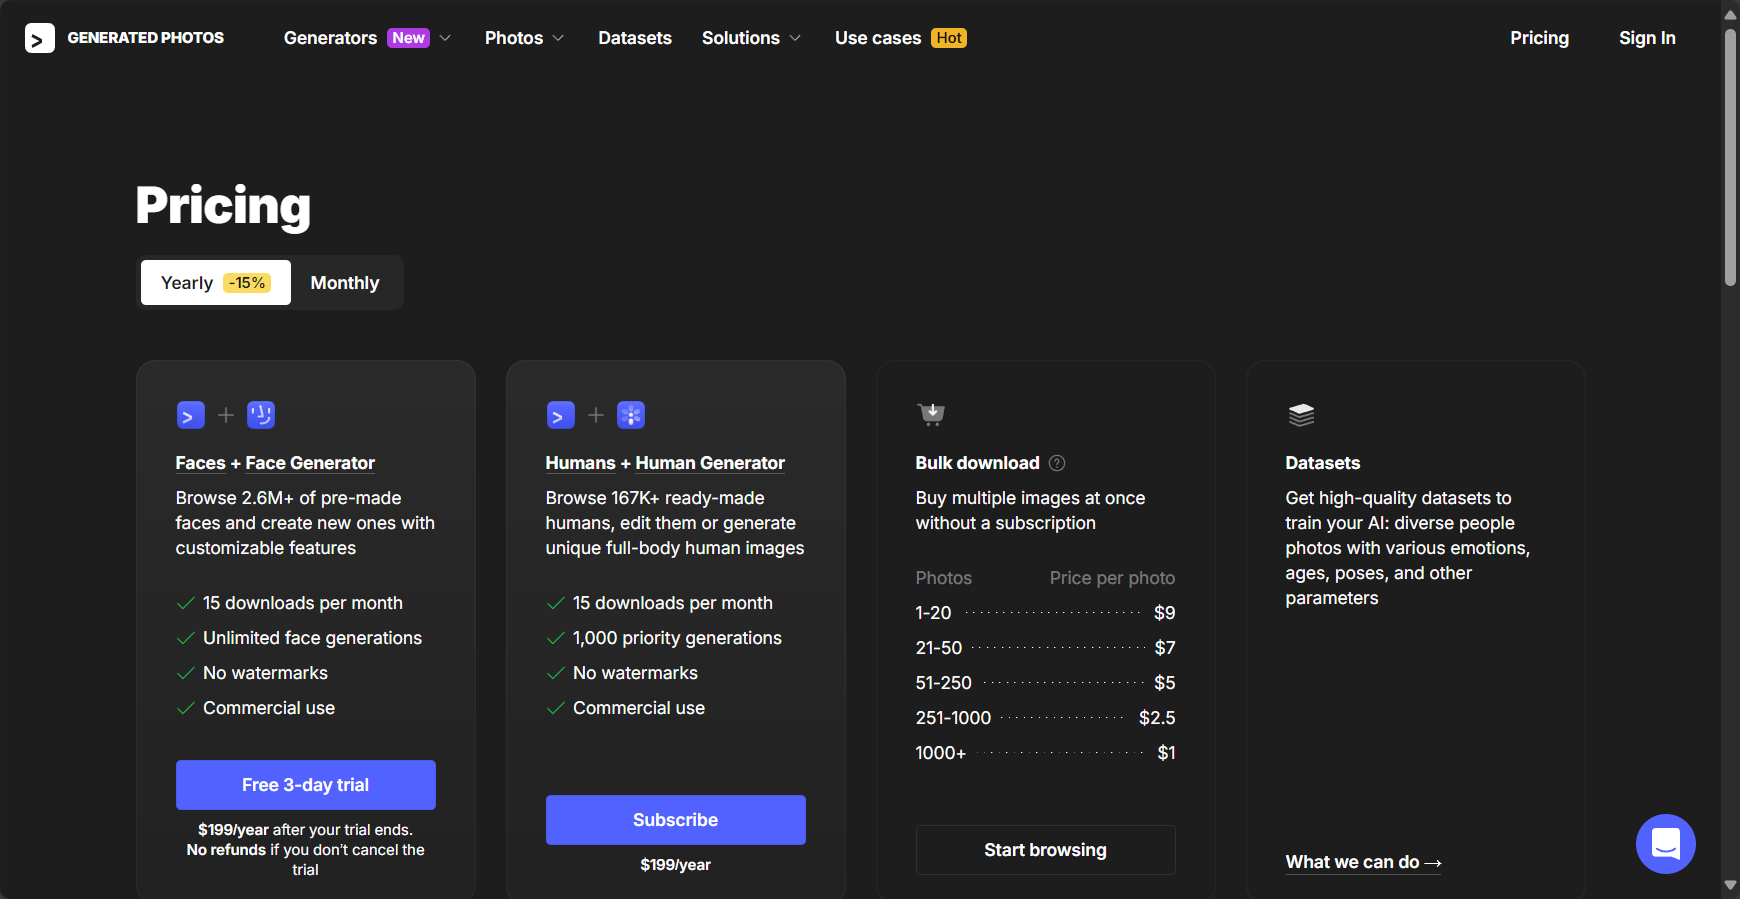Click the scrollbar down arrow
Screen dimensions: 1740x899
[x=1730, y=886]
